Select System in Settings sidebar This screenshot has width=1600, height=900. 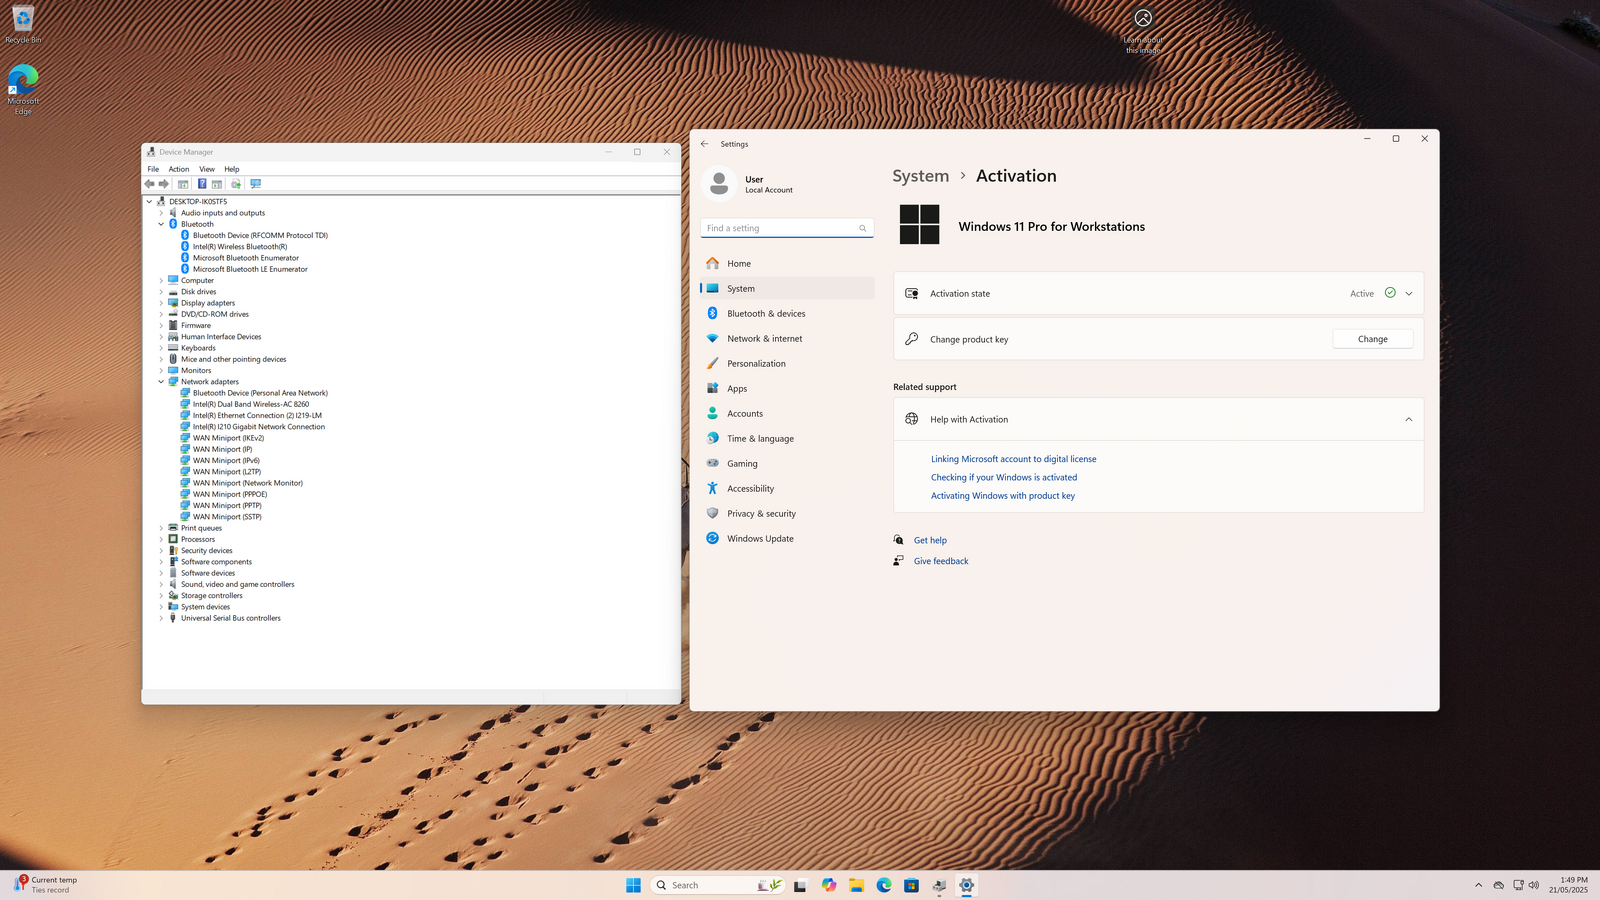click(787, 289)
